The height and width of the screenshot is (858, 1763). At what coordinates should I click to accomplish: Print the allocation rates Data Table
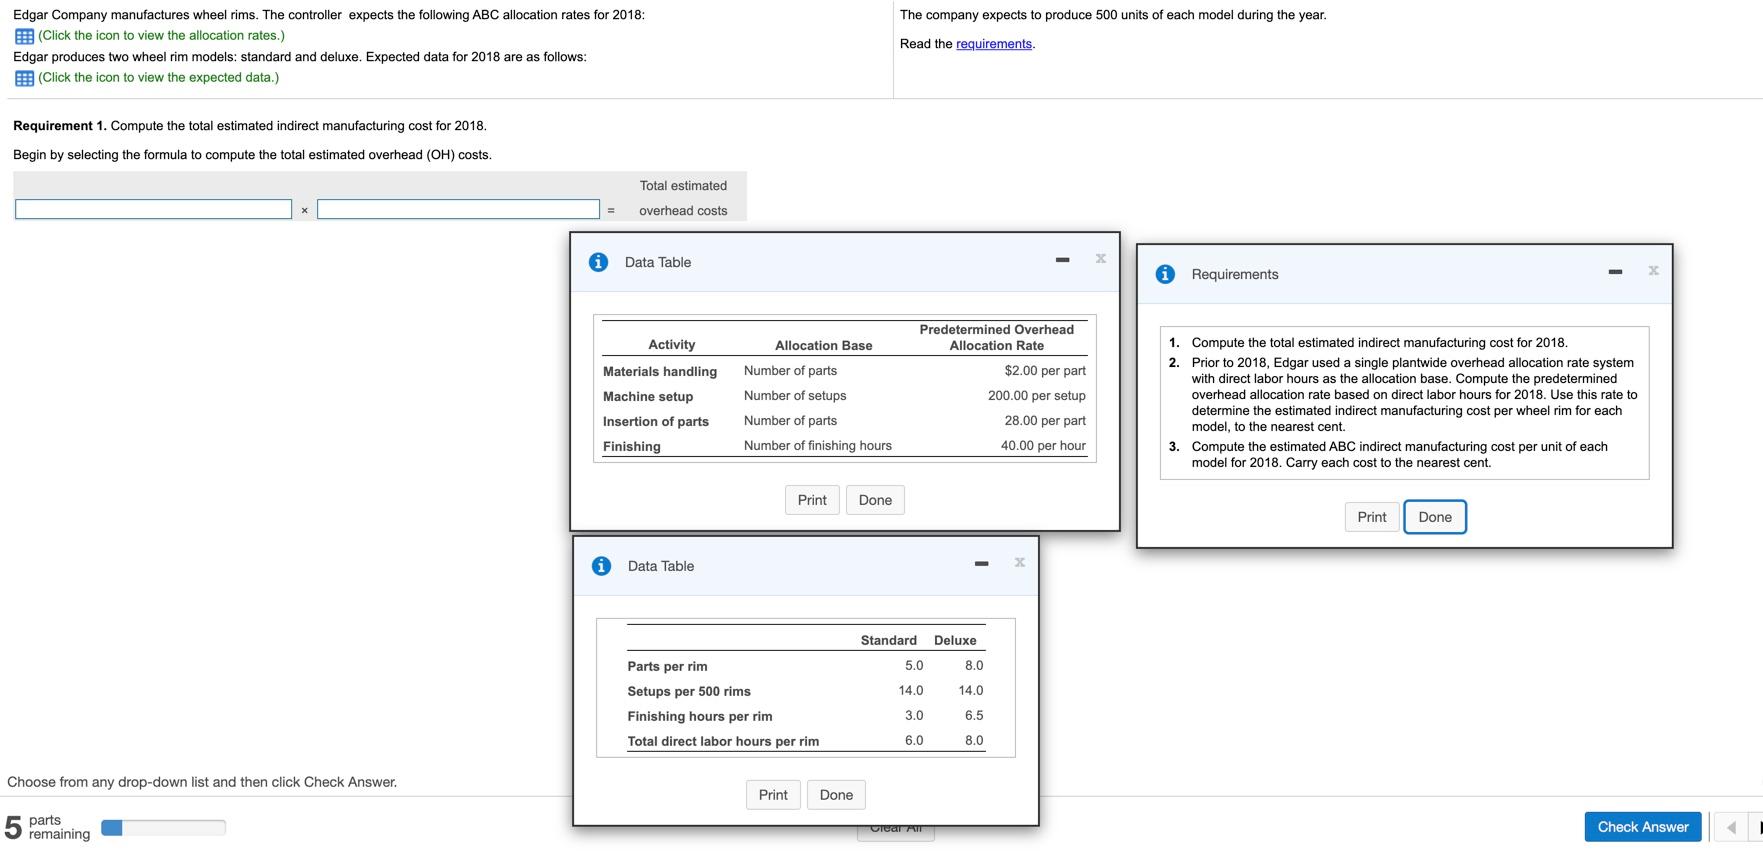(812, 500)
